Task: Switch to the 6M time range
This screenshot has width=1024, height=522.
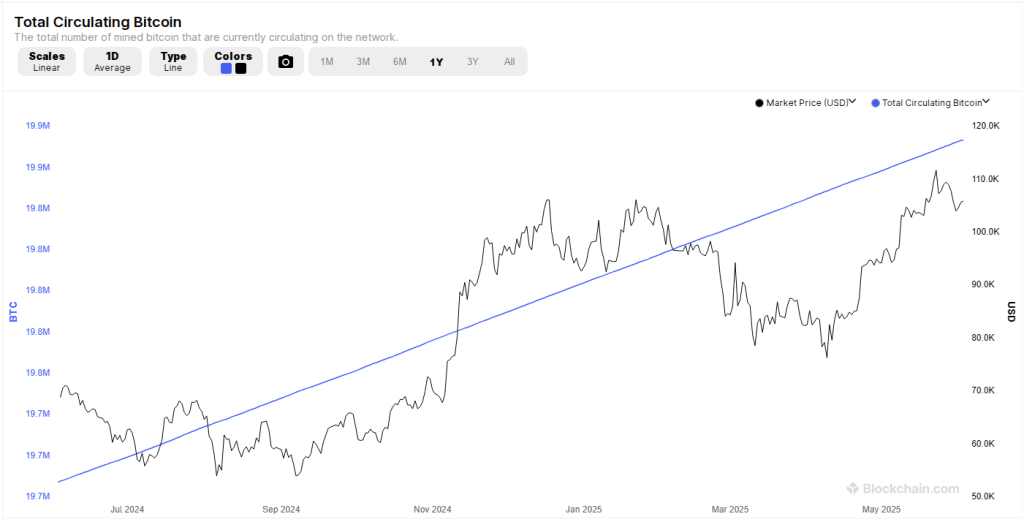Action: [400, 62]
